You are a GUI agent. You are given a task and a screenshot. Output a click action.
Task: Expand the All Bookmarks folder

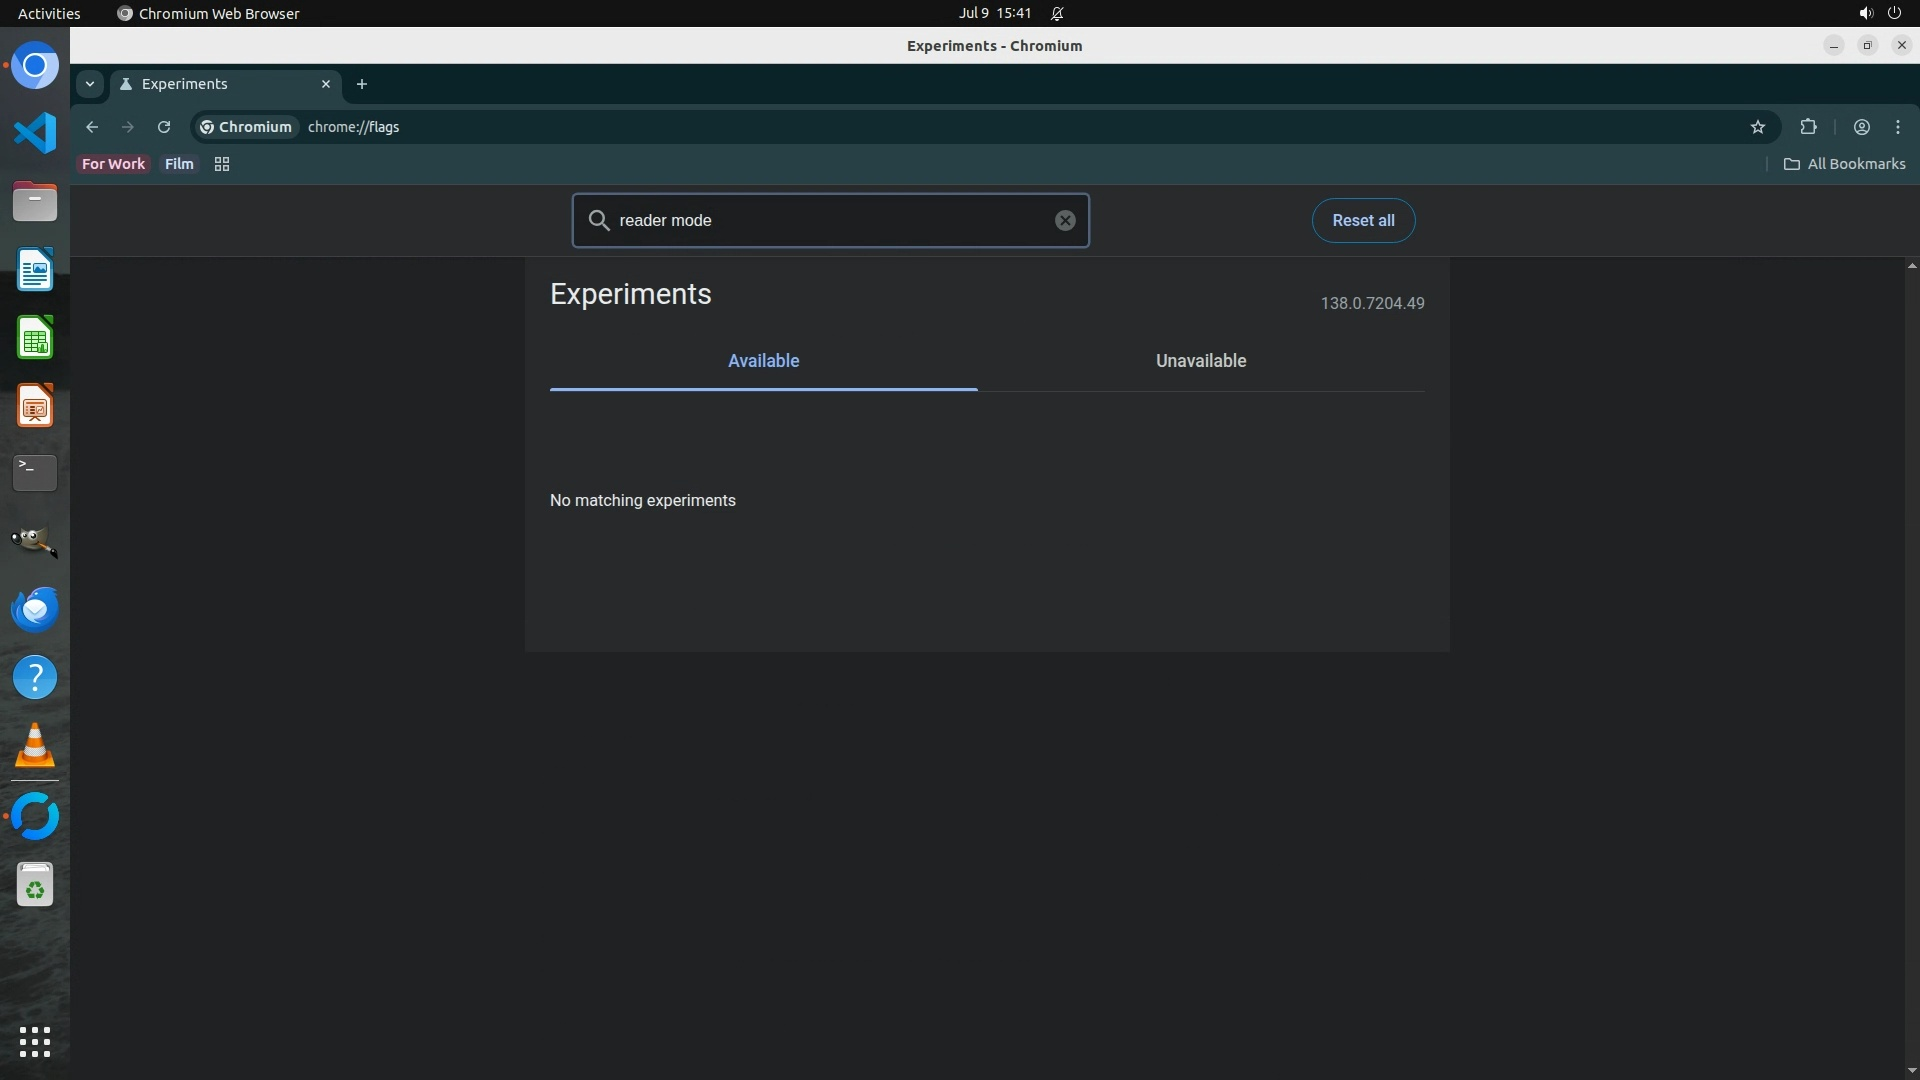[1845, 164]
